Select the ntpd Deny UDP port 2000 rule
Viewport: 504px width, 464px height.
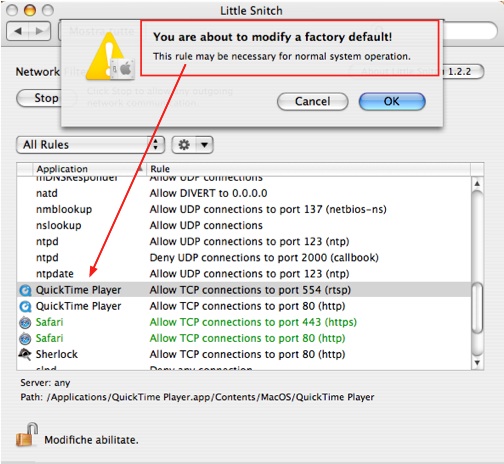tap(244, 258)
